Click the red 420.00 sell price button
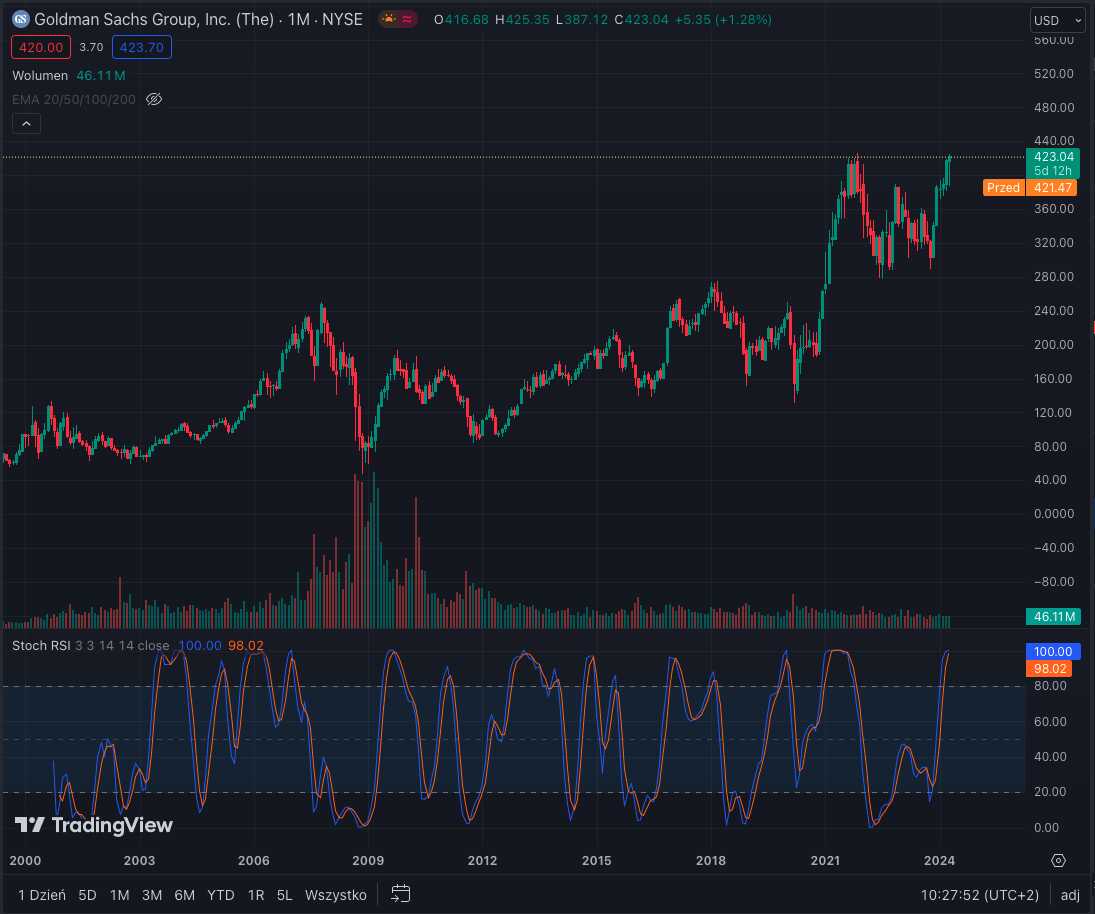The width and height of the screenshot is (1095, 914). click(41, 47)
